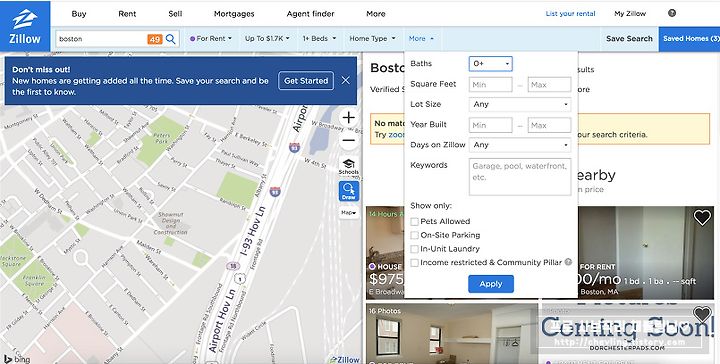This screenshot has width=720, height=364.
Task: Open the Sell menu
Action: (175, 14)
